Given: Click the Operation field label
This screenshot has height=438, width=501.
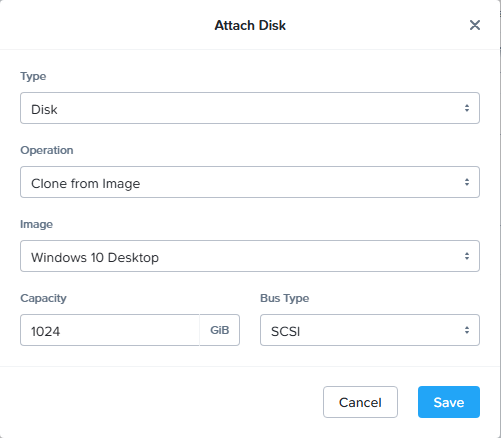Looking at the screenshot, I should [x=47, y=150].
